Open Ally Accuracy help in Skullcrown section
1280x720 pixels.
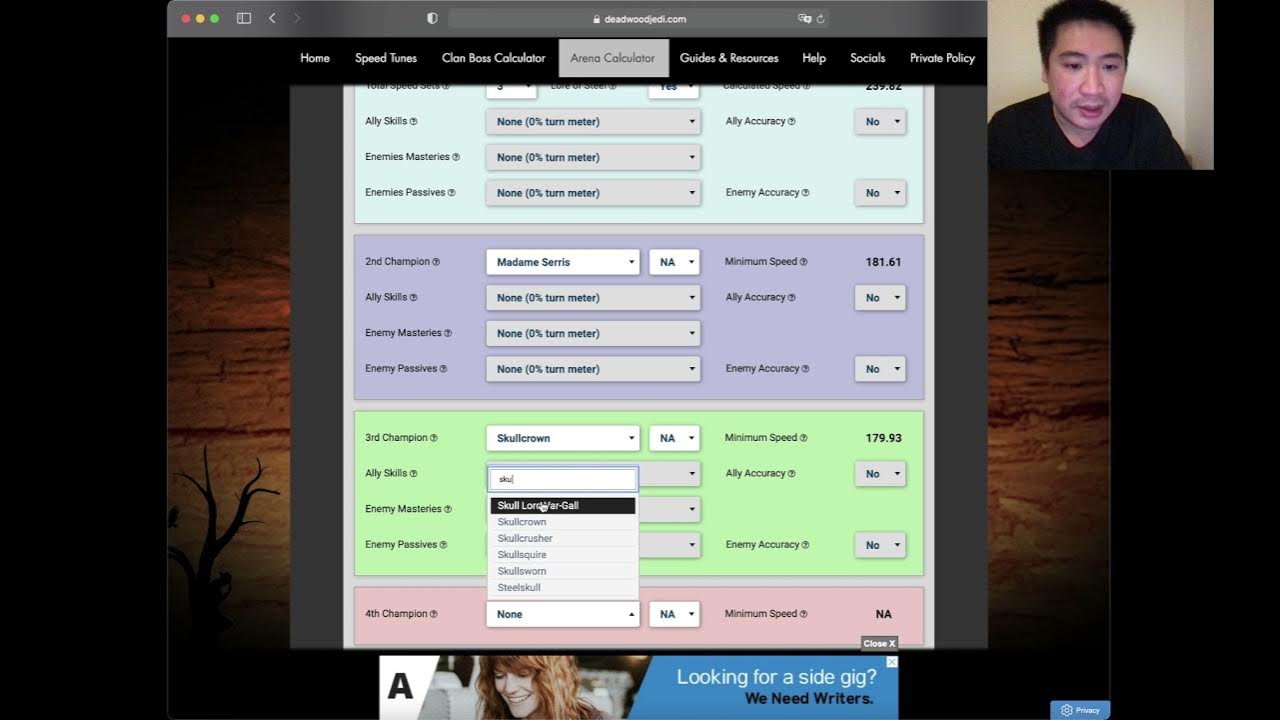click(x=791, y=474)
